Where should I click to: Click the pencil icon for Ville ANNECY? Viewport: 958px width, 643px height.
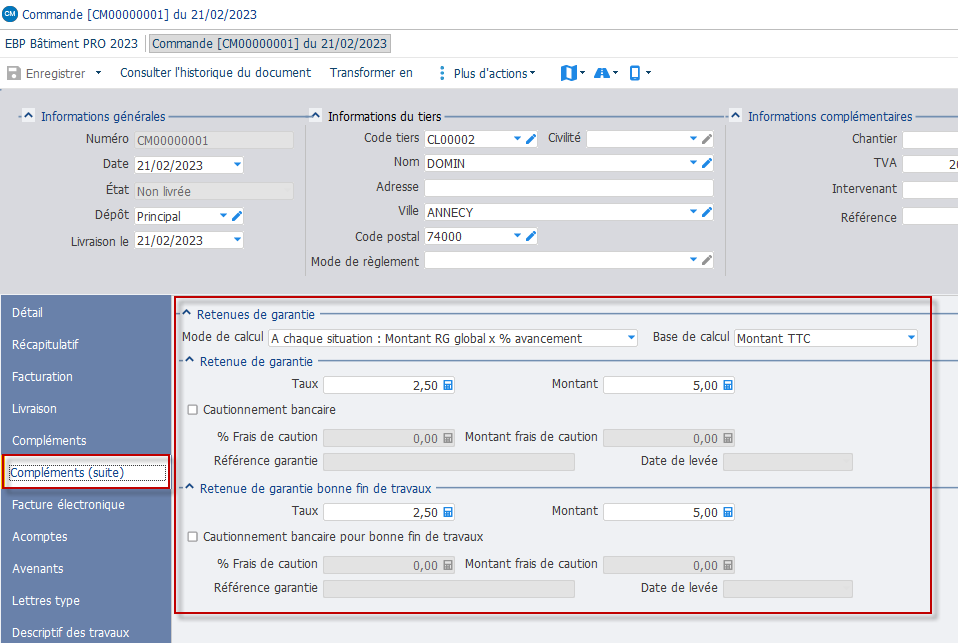(707, 212)
